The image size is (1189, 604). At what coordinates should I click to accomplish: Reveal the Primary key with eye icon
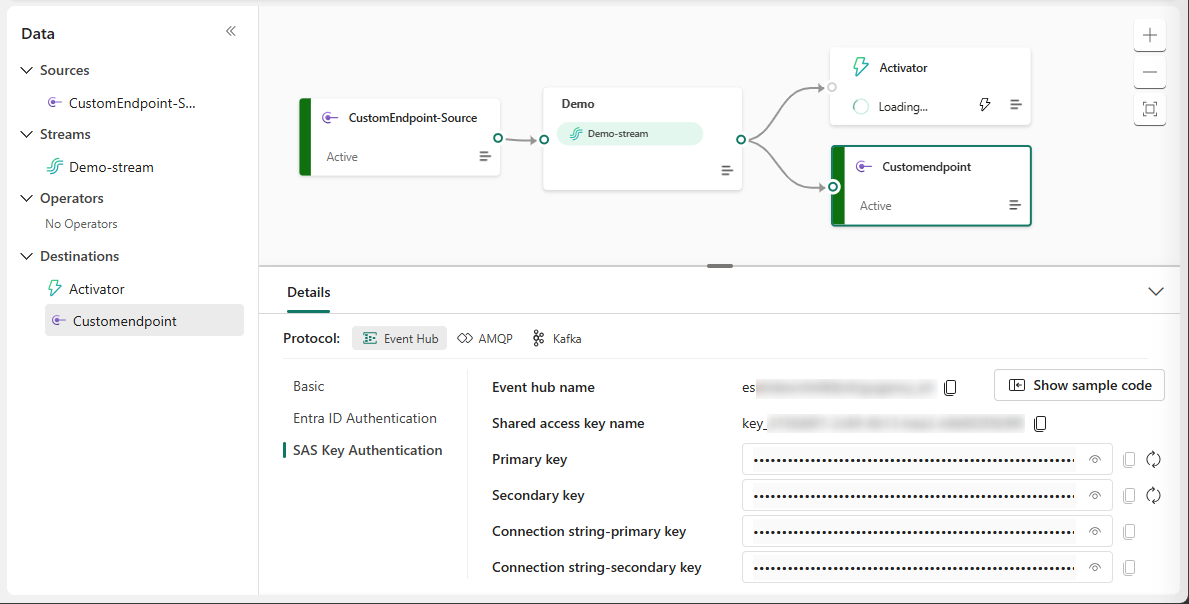pyautogui.click(x=1094, y=459)
